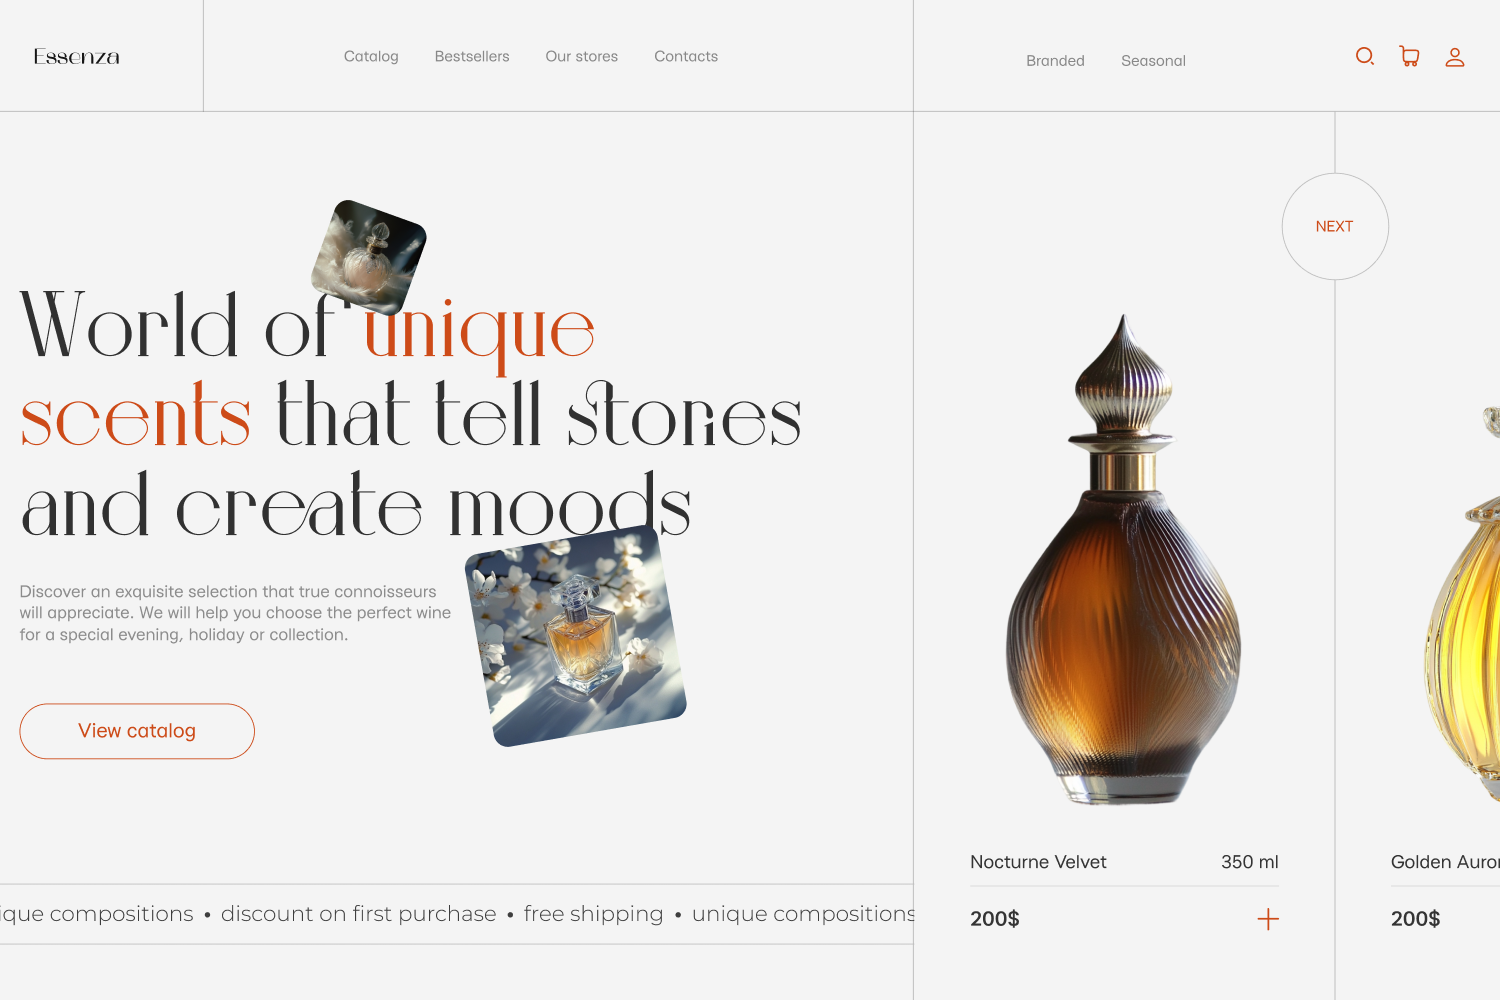Screen dimensions: 1500x1000
Task: Click the free shipping ticker text
Action: [593, 914]
